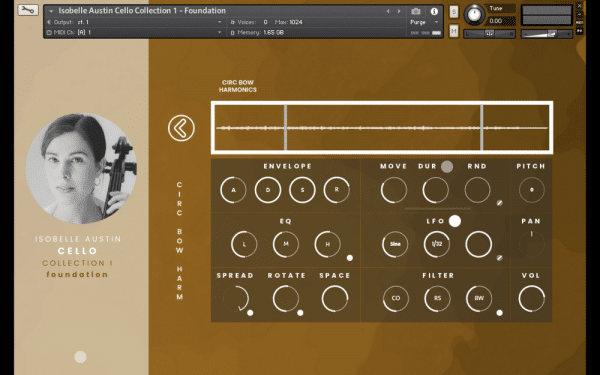Viewport: 600px width, 375px height.
Task: Click the Filter CO cutoff knob
Action: click(396, 298)
